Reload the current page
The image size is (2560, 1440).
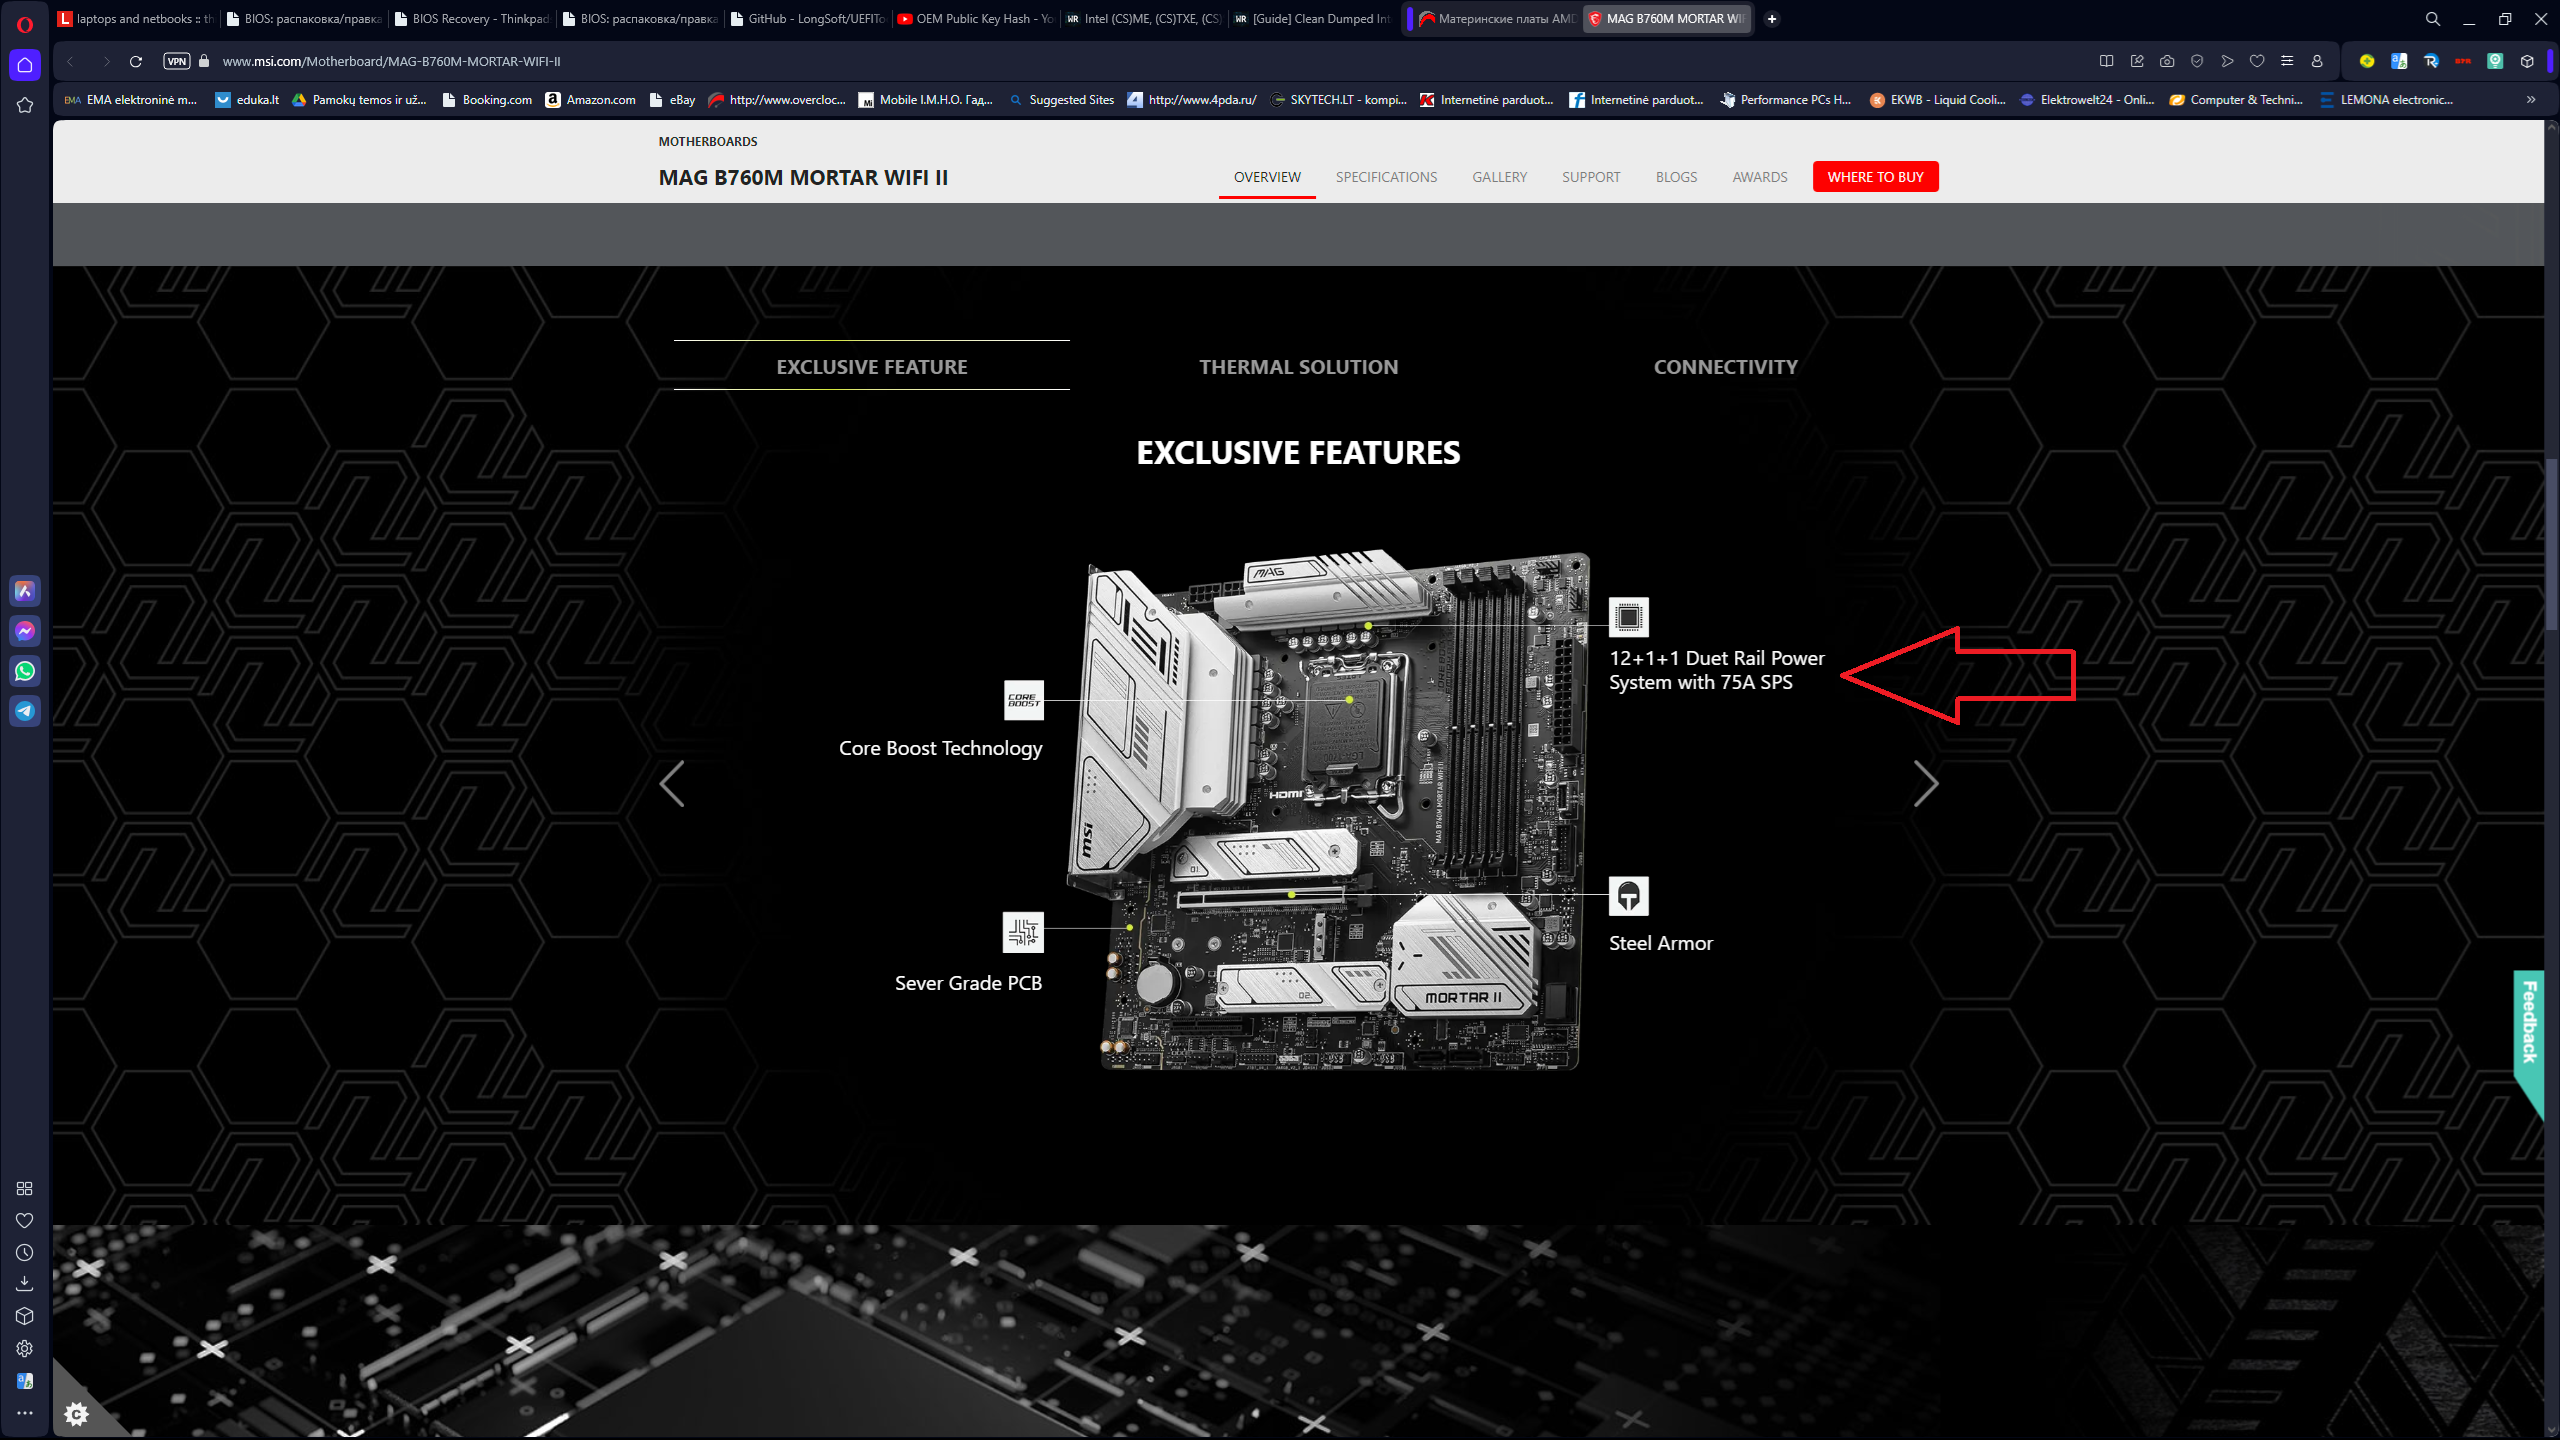pyautogui.click(x=136, y=61)
